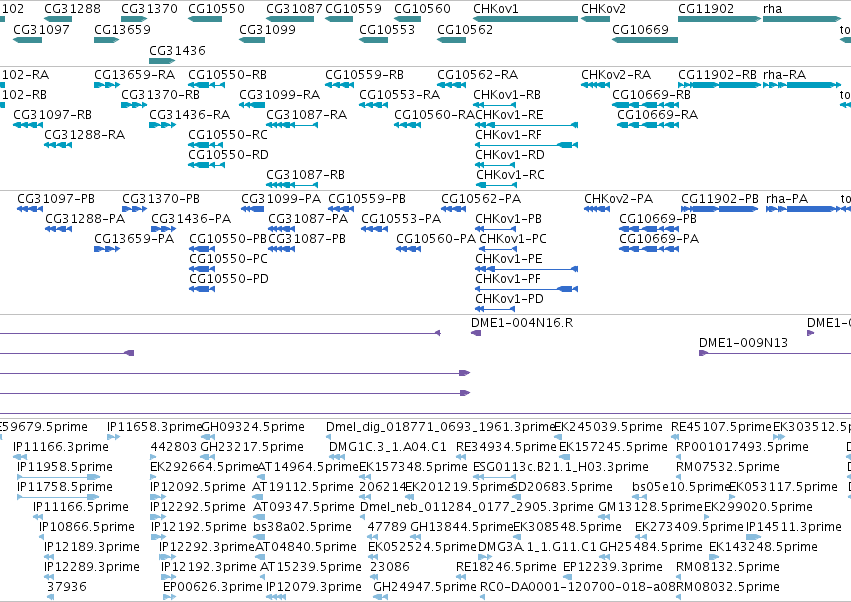
Task: Select the 37936 EST label
Action: click(x=67, y=587)
